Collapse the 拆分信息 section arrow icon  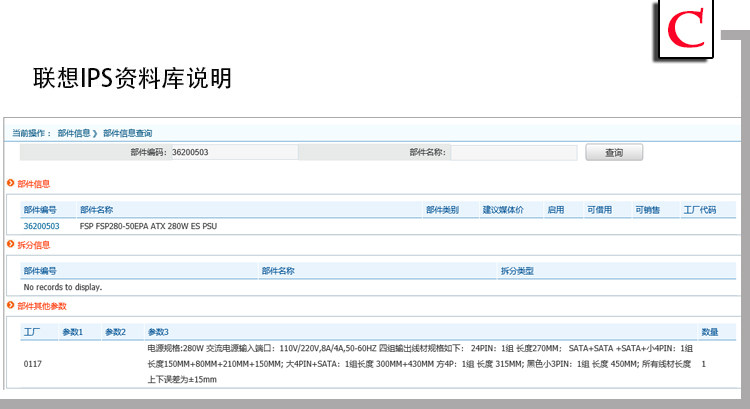(11, 244)
